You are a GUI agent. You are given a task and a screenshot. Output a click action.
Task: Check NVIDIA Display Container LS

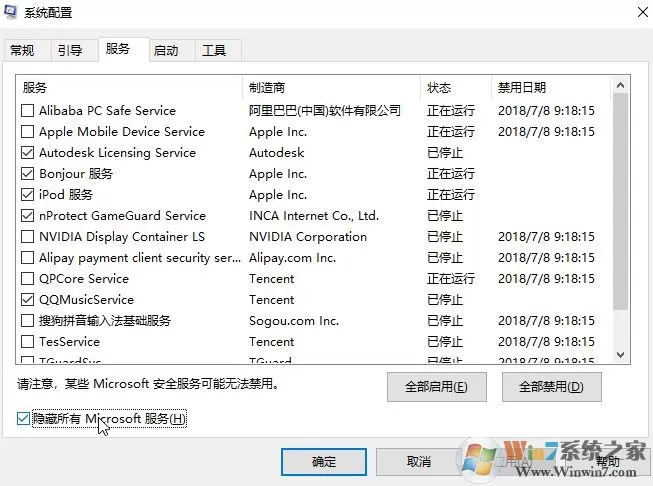pos(27,237)
